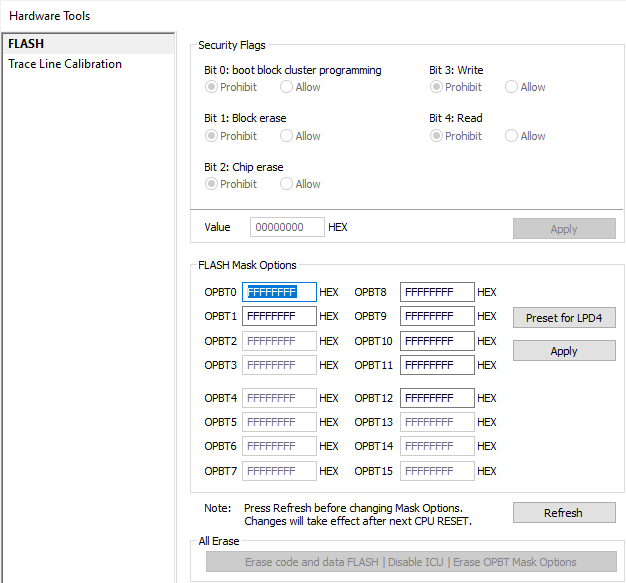
Task: Set Bit 2 Chip erase to Allow
Action: click(287, 184)
